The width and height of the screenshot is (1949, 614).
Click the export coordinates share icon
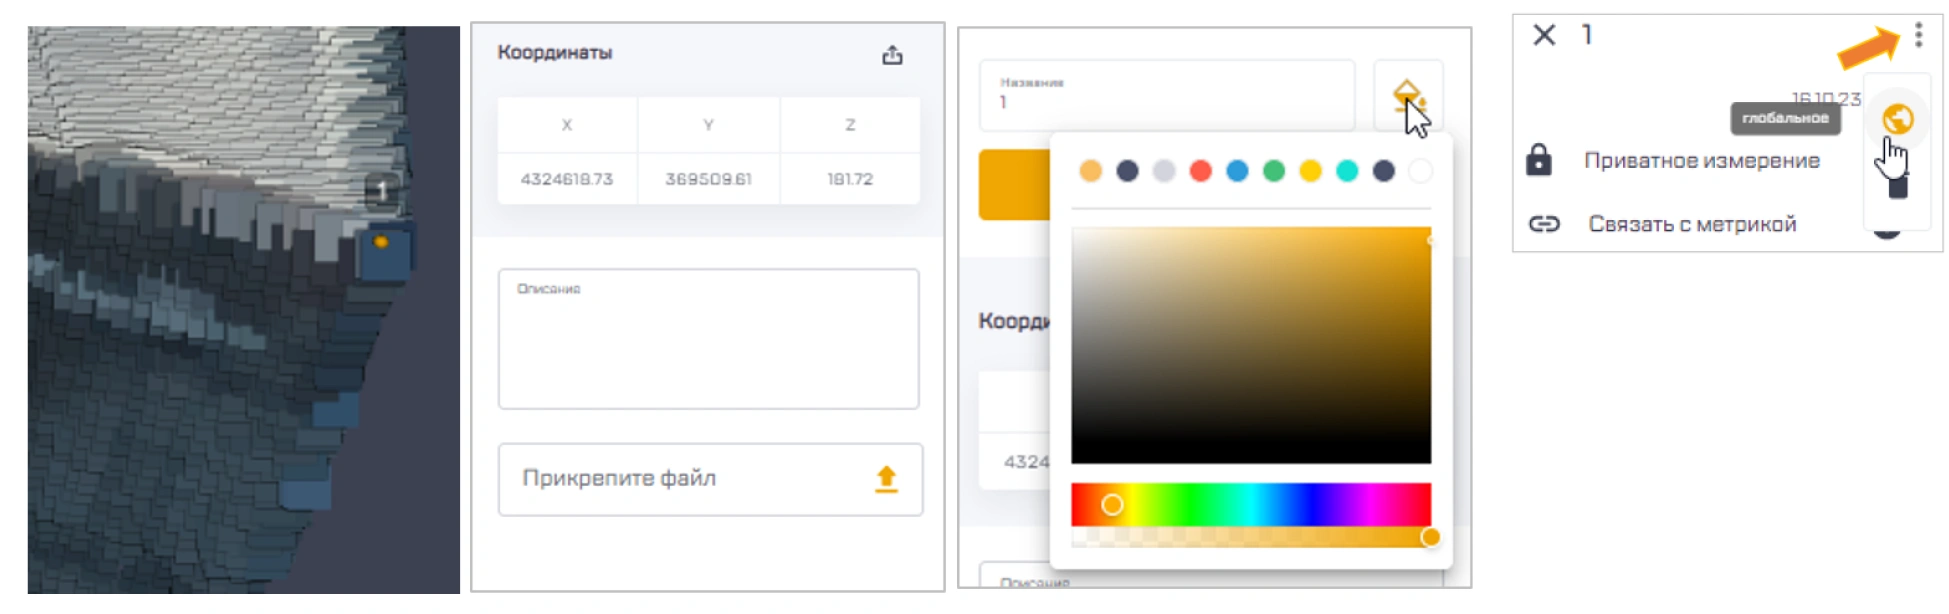(892, 56)
